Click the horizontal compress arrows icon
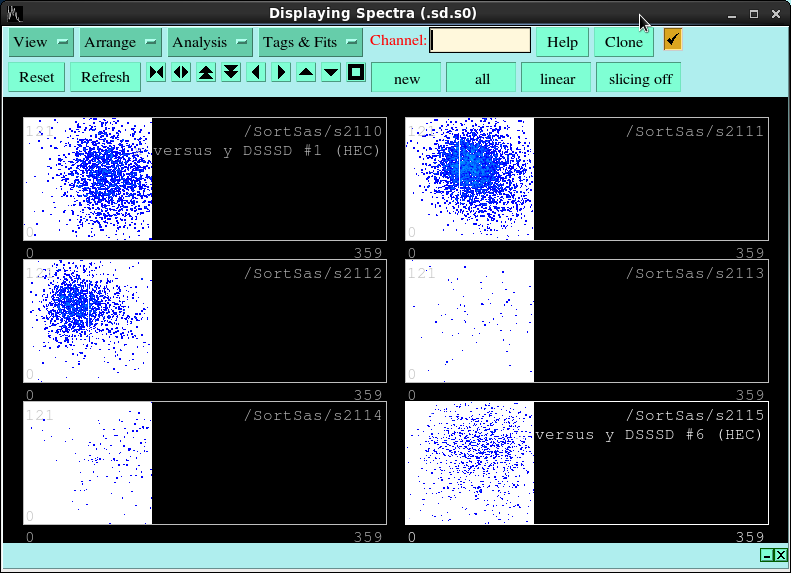The width and height of the screenshot is (791, 573). pos(156,73)
